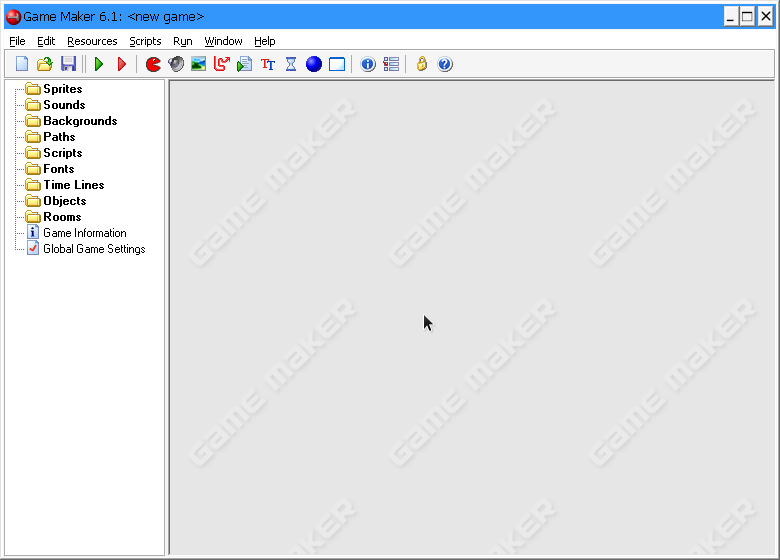Select the Sprites label in tree
The image size is (780, 560).
[x=63, y=89]
